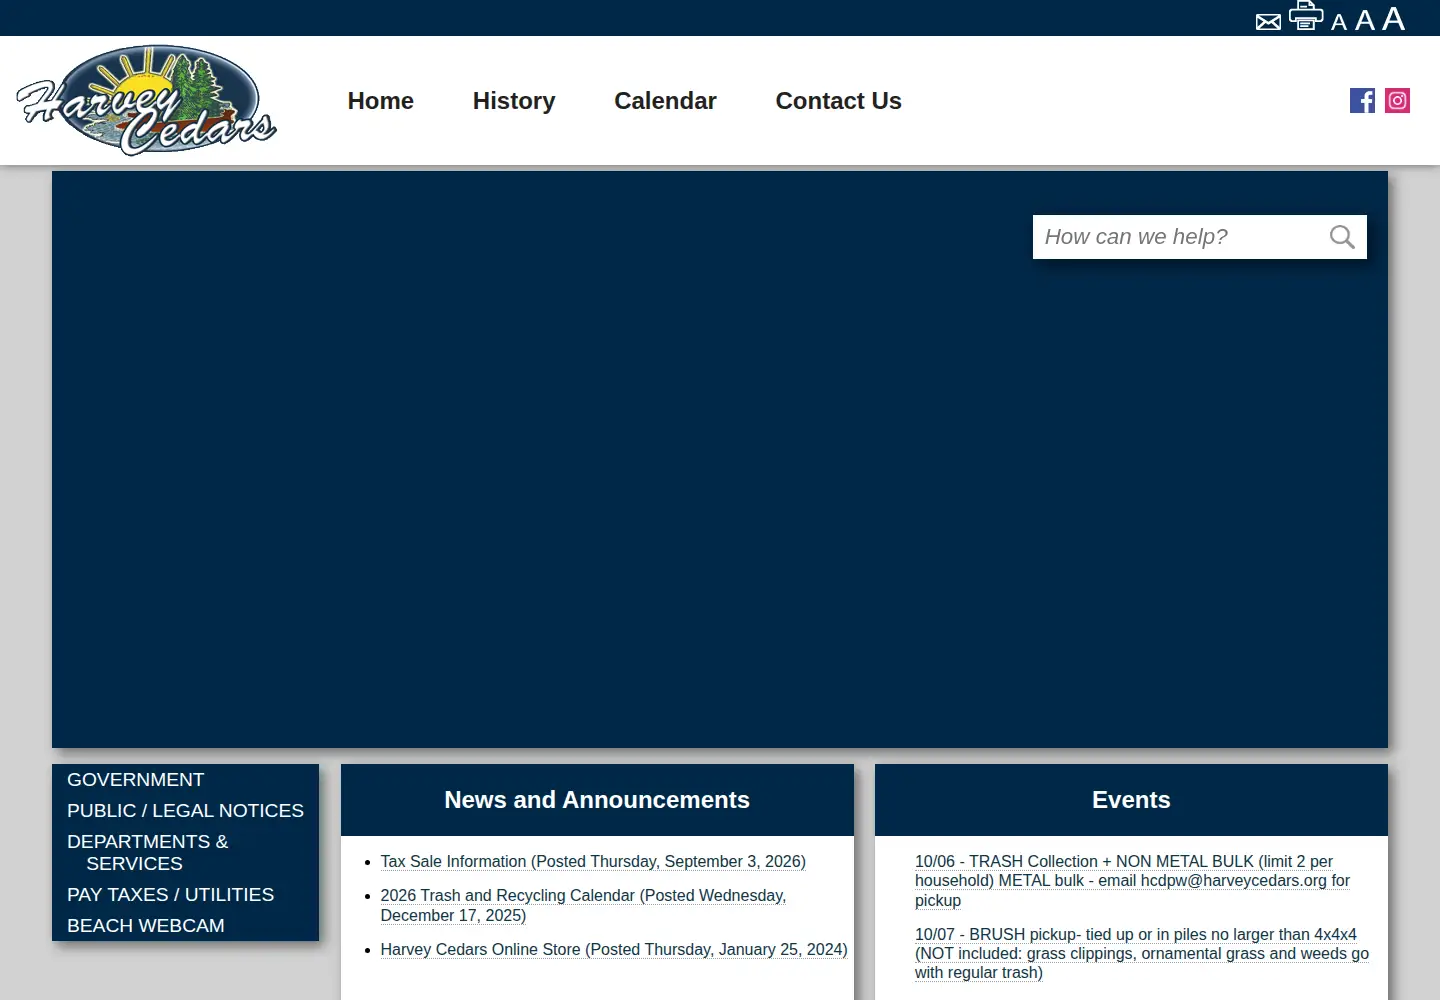The image size is (1440, 1000).
Task: Open the Calendar menu item
Action: pyautogui.click(x=665, y=101)
